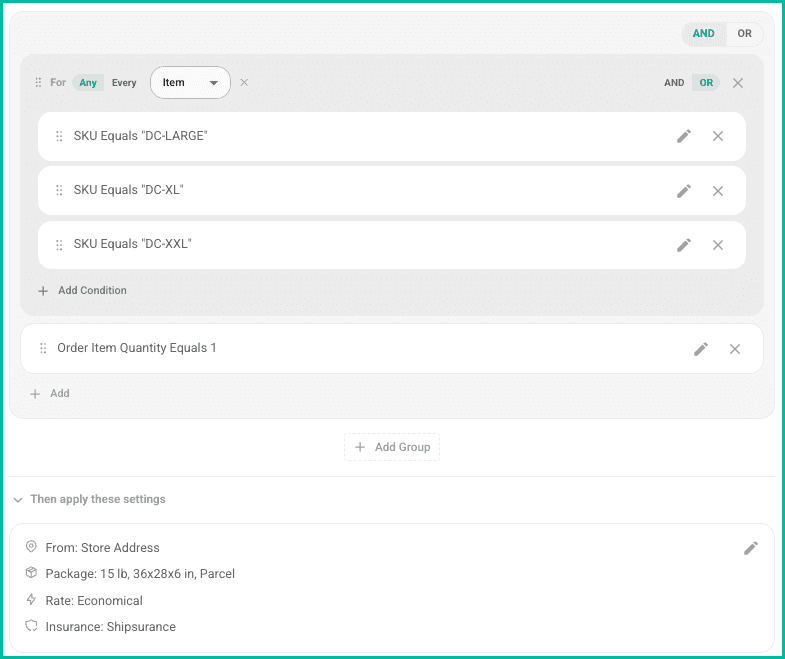Delete the SKU Equals "DC-XL" condition
This screenshot has height=659, width=785.
coord(718,191)
